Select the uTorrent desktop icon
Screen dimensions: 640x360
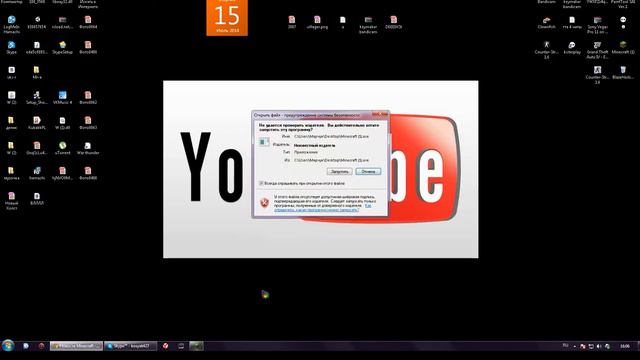pyautogui.click(x=62, y=149)
